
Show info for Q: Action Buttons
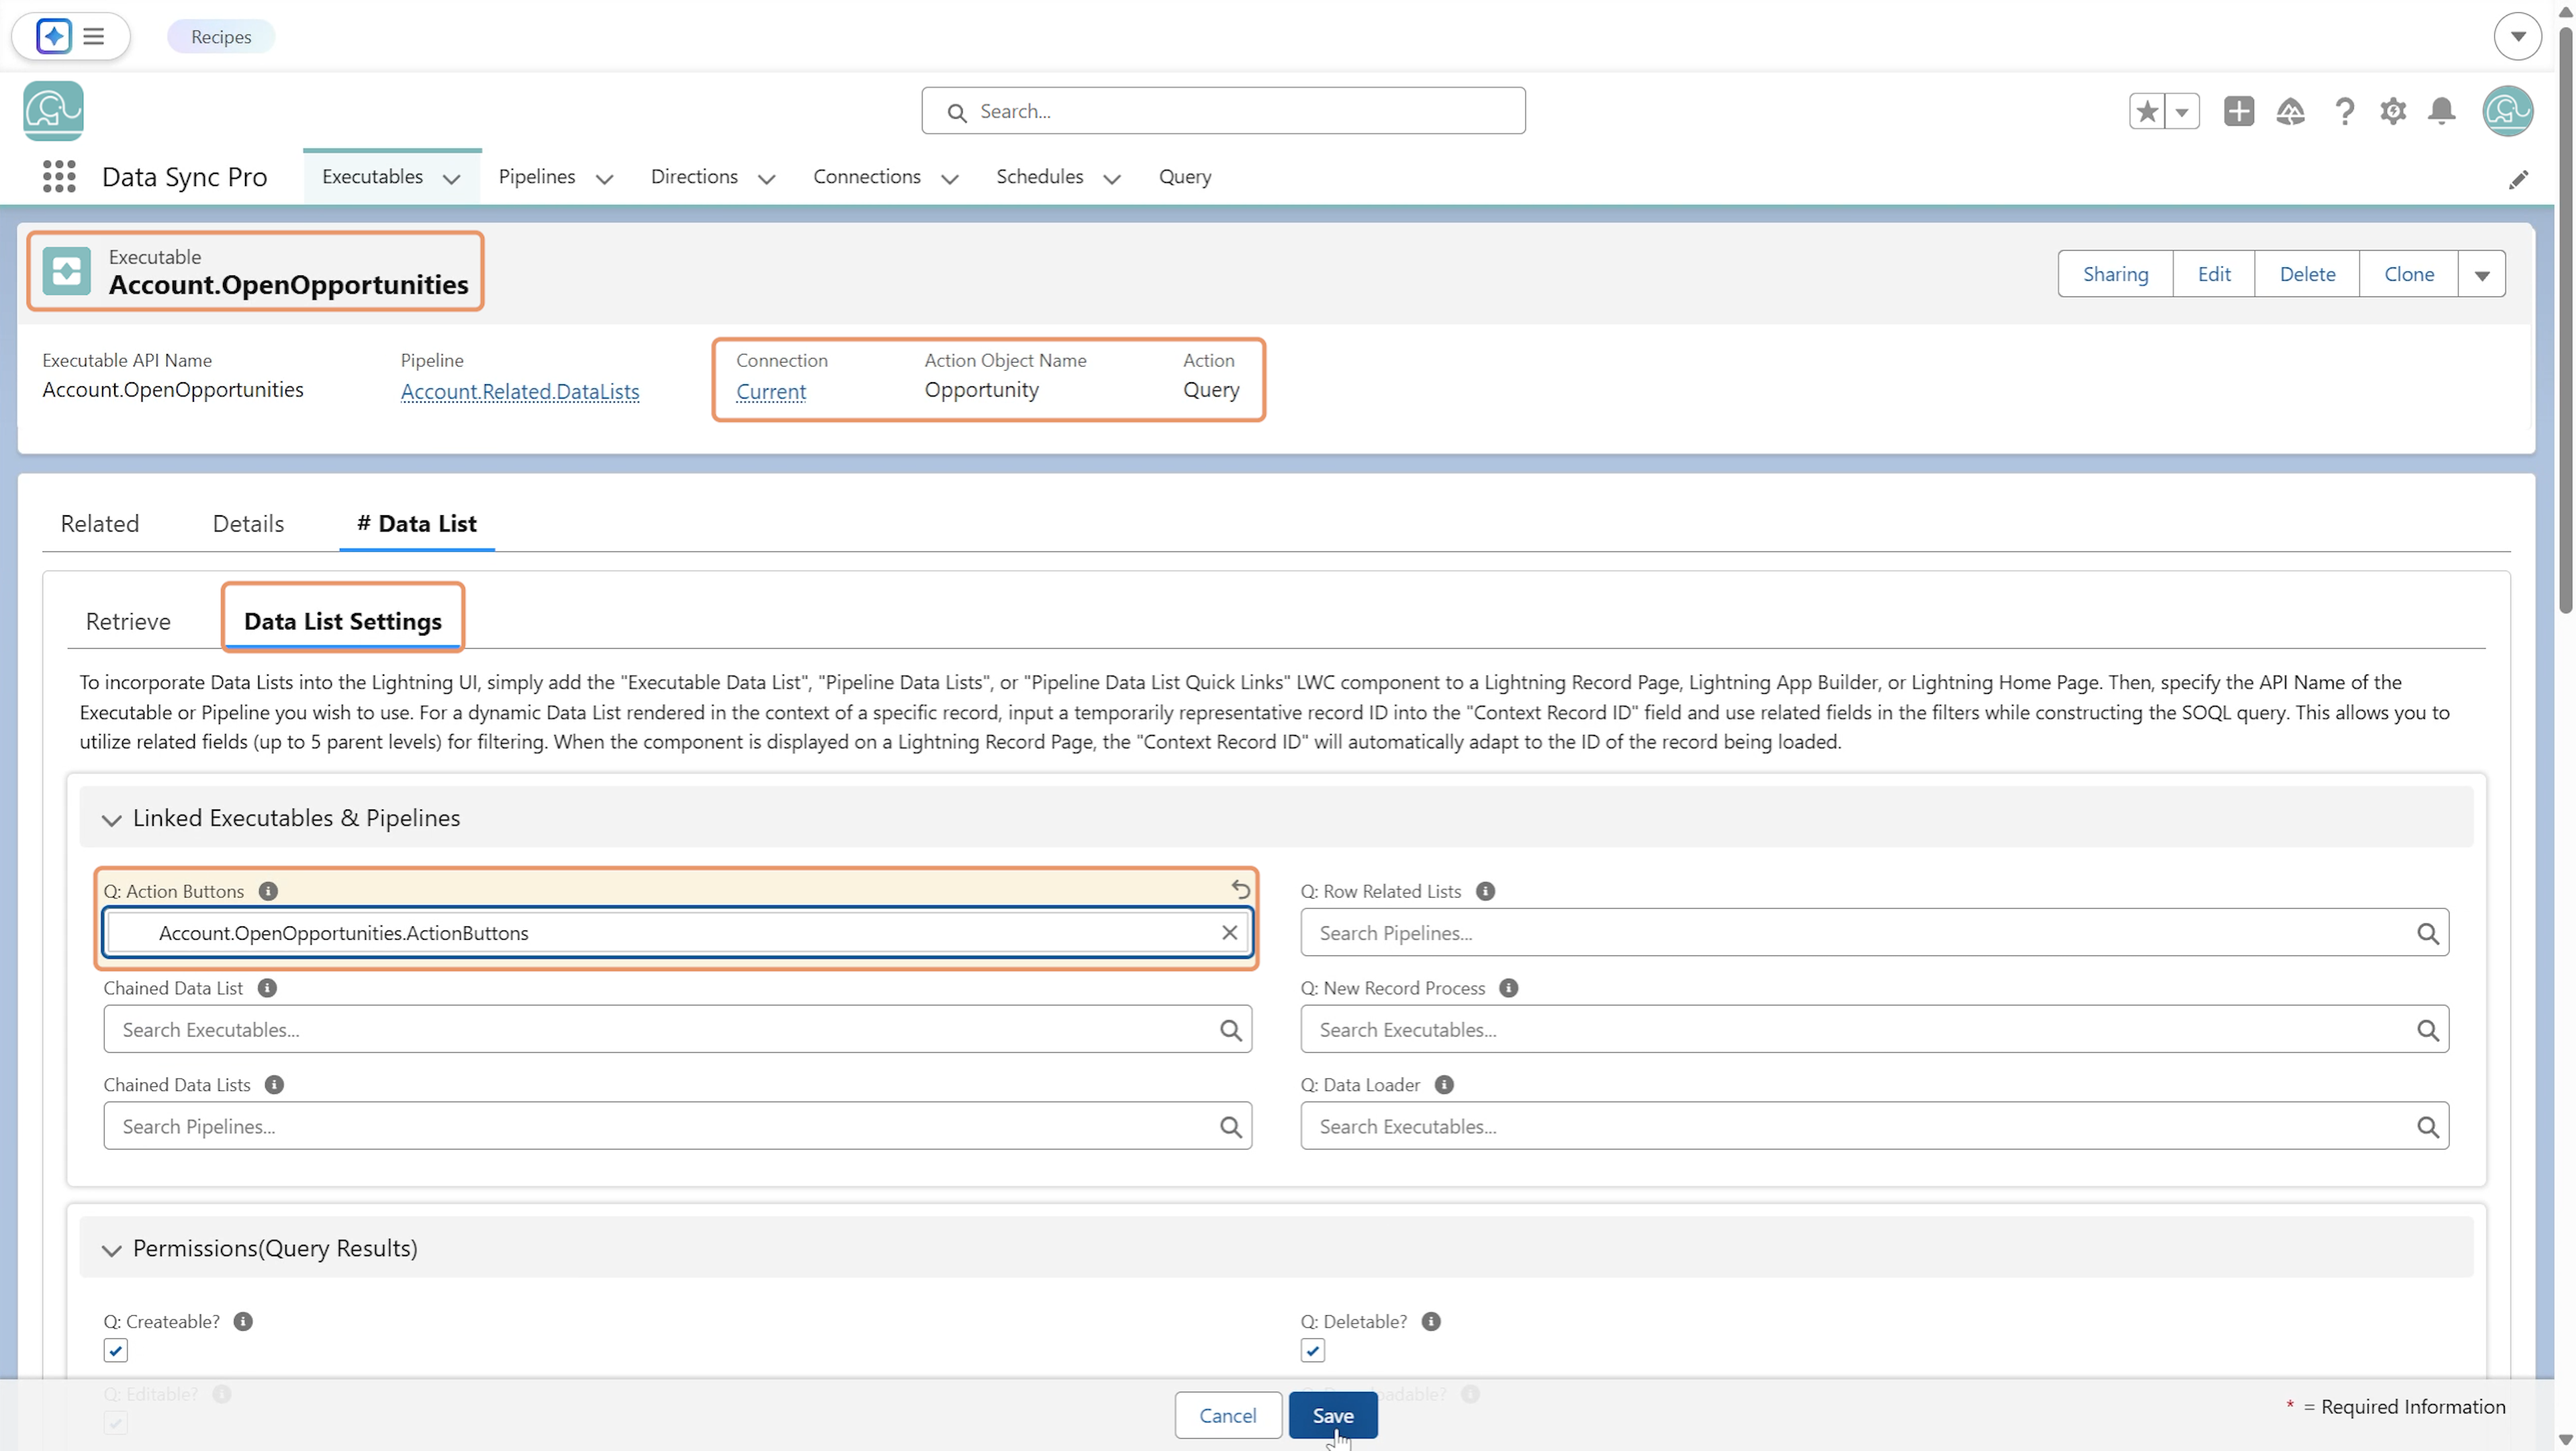[268, 890]
